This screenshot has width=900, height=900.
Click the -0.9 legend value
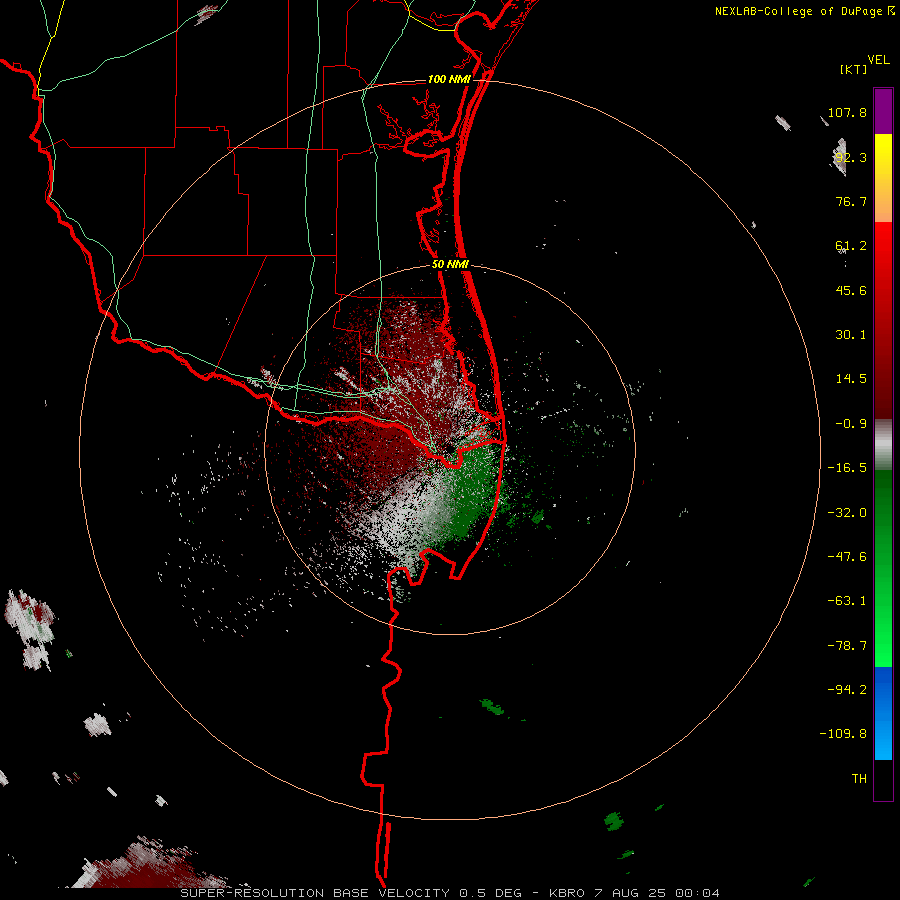tap(851, 424)
